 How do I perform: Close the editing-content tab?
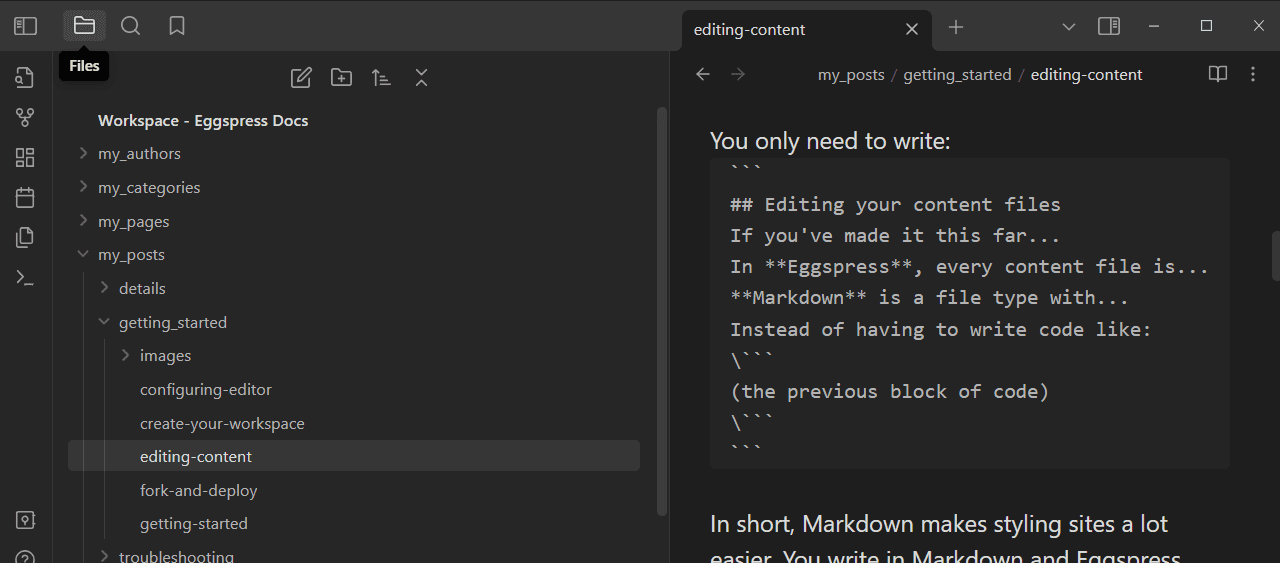point(912,30)
